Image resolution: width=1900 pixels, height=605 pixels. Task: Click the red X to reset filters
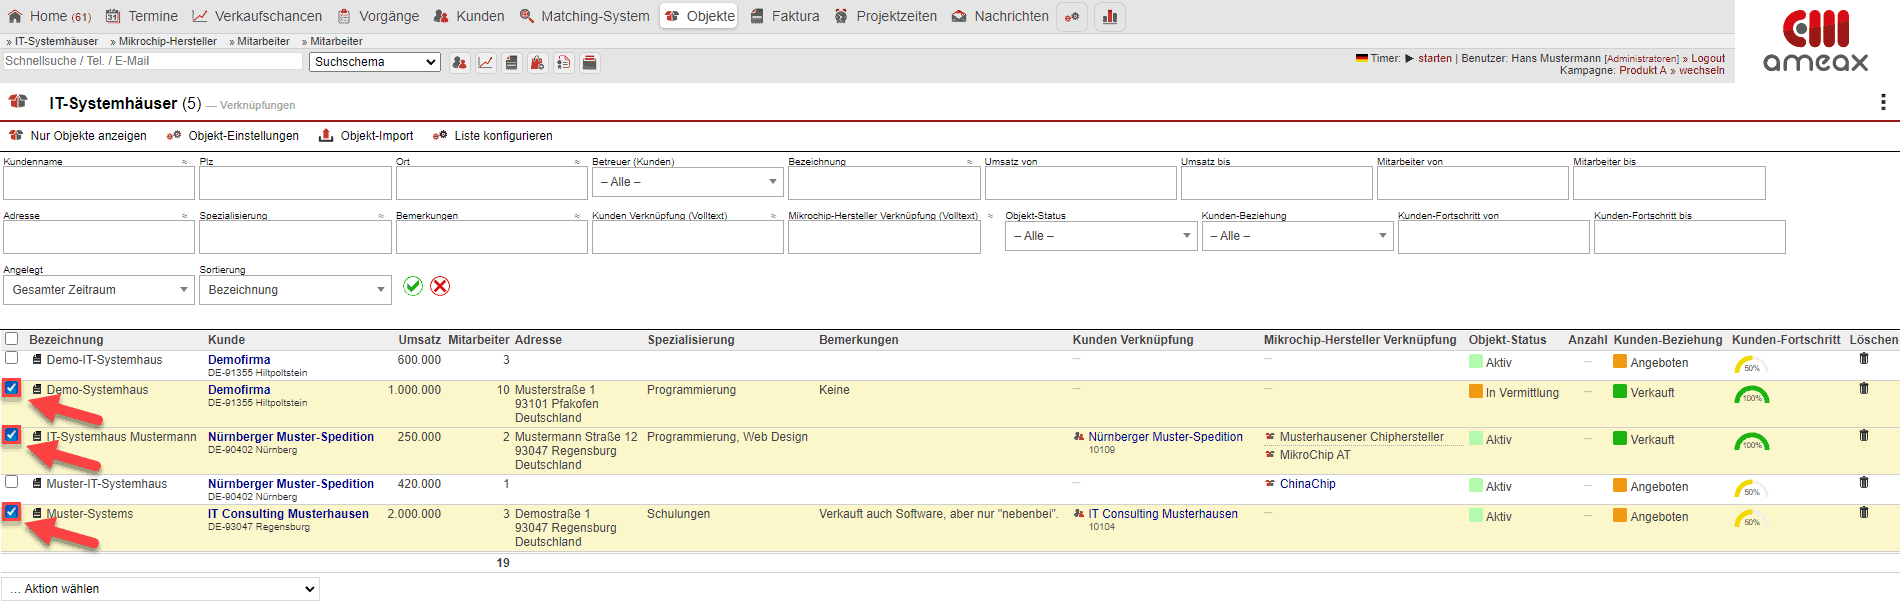(x=440, y=286)
